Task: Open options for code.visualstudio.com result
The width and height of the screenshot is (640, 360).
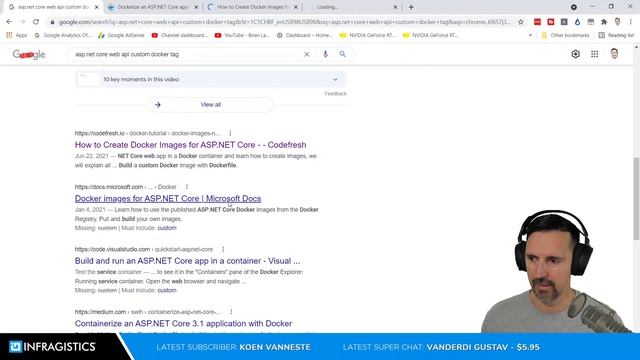Action: tap(223, 249)
